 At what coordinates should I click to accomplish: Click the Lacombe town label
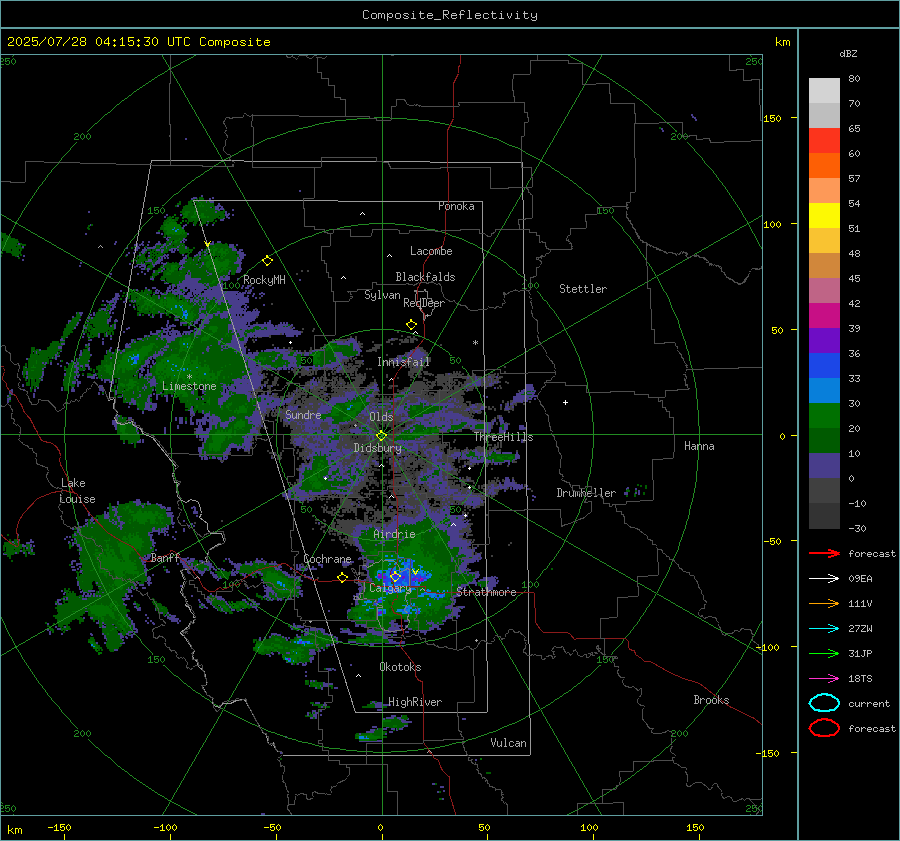pos(431,251)
